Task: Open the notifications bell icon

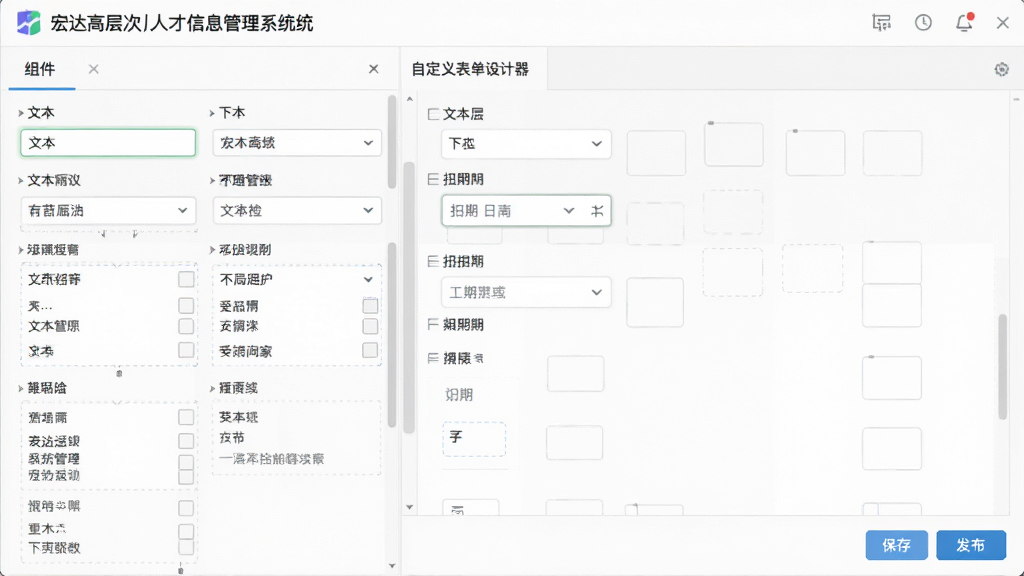Action: coord(964,23)
